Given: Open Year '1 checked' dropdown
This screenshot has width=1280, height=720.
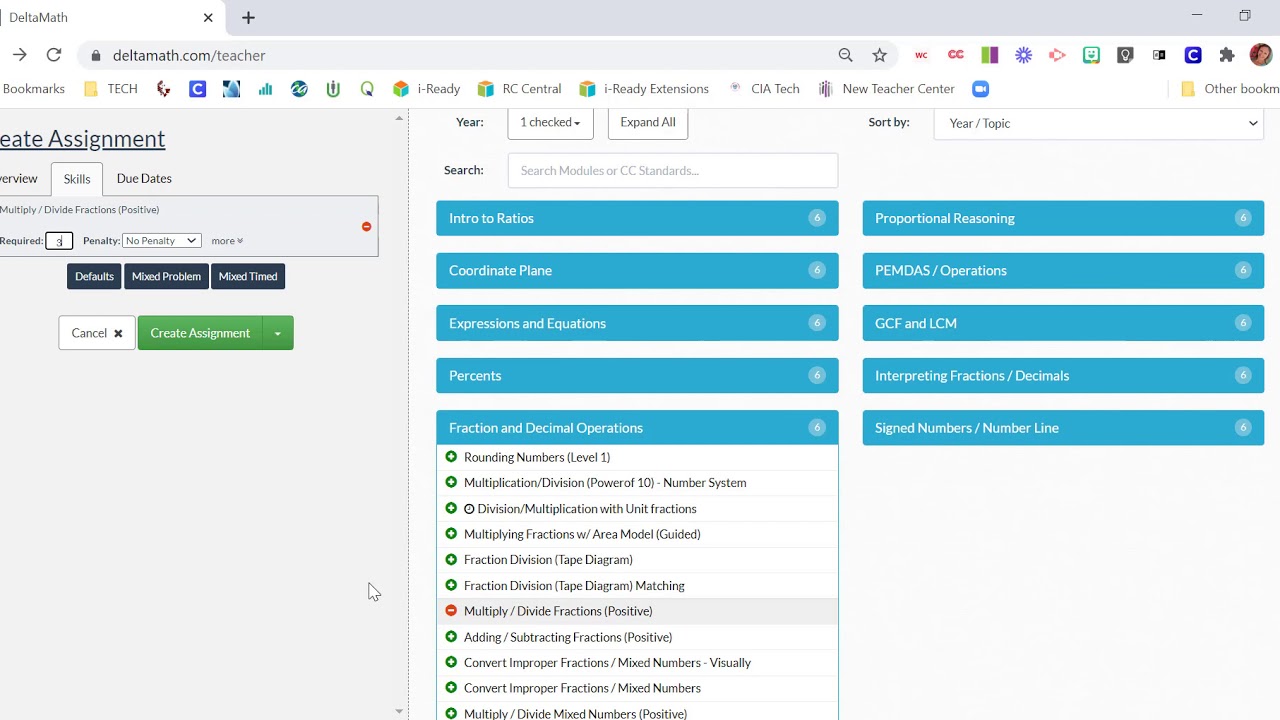Looking at the screenshot, I should 550,123.
